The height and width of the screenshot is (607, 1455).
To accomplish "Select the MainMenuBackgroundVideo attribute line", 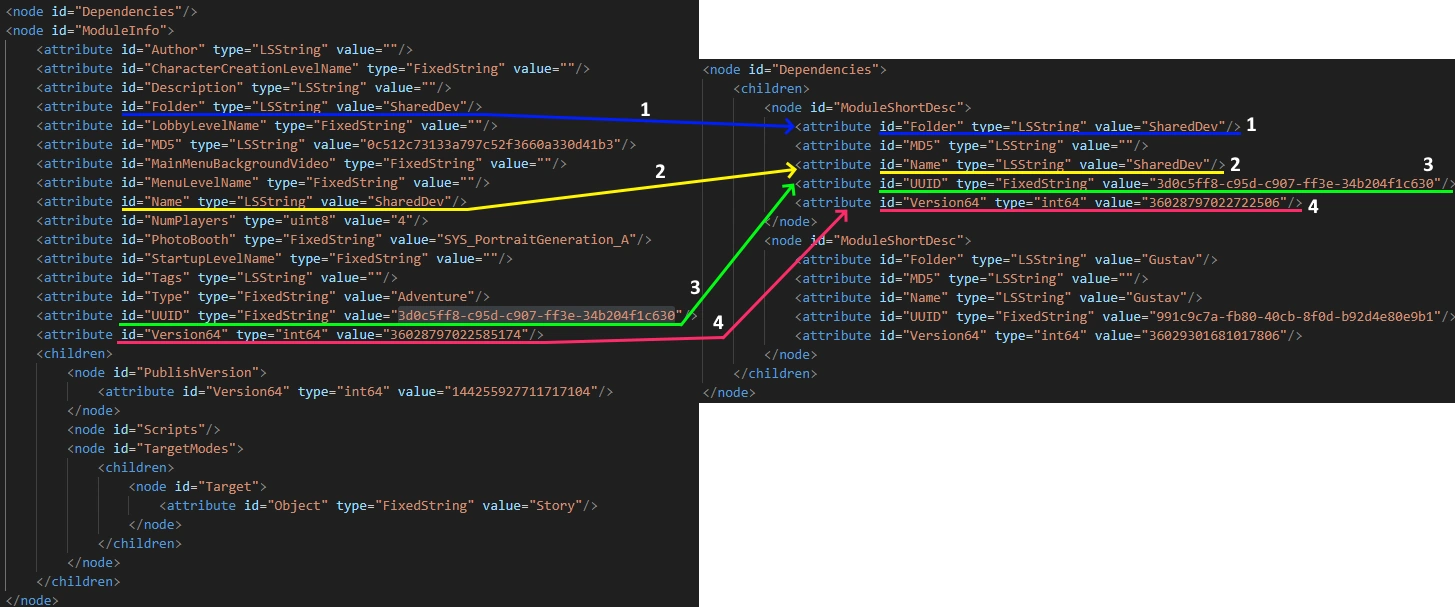I will click(302, 164).
